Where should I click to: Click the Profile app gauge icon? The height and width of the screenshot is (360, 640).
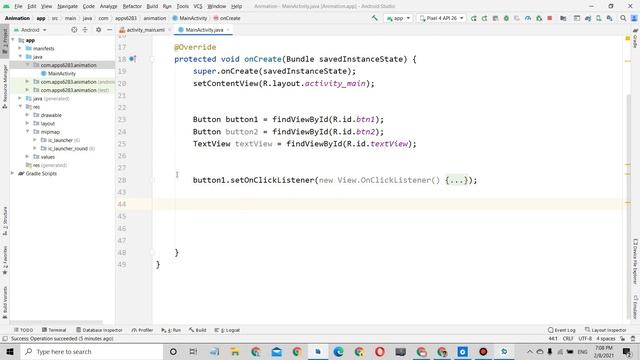point(528,18)
